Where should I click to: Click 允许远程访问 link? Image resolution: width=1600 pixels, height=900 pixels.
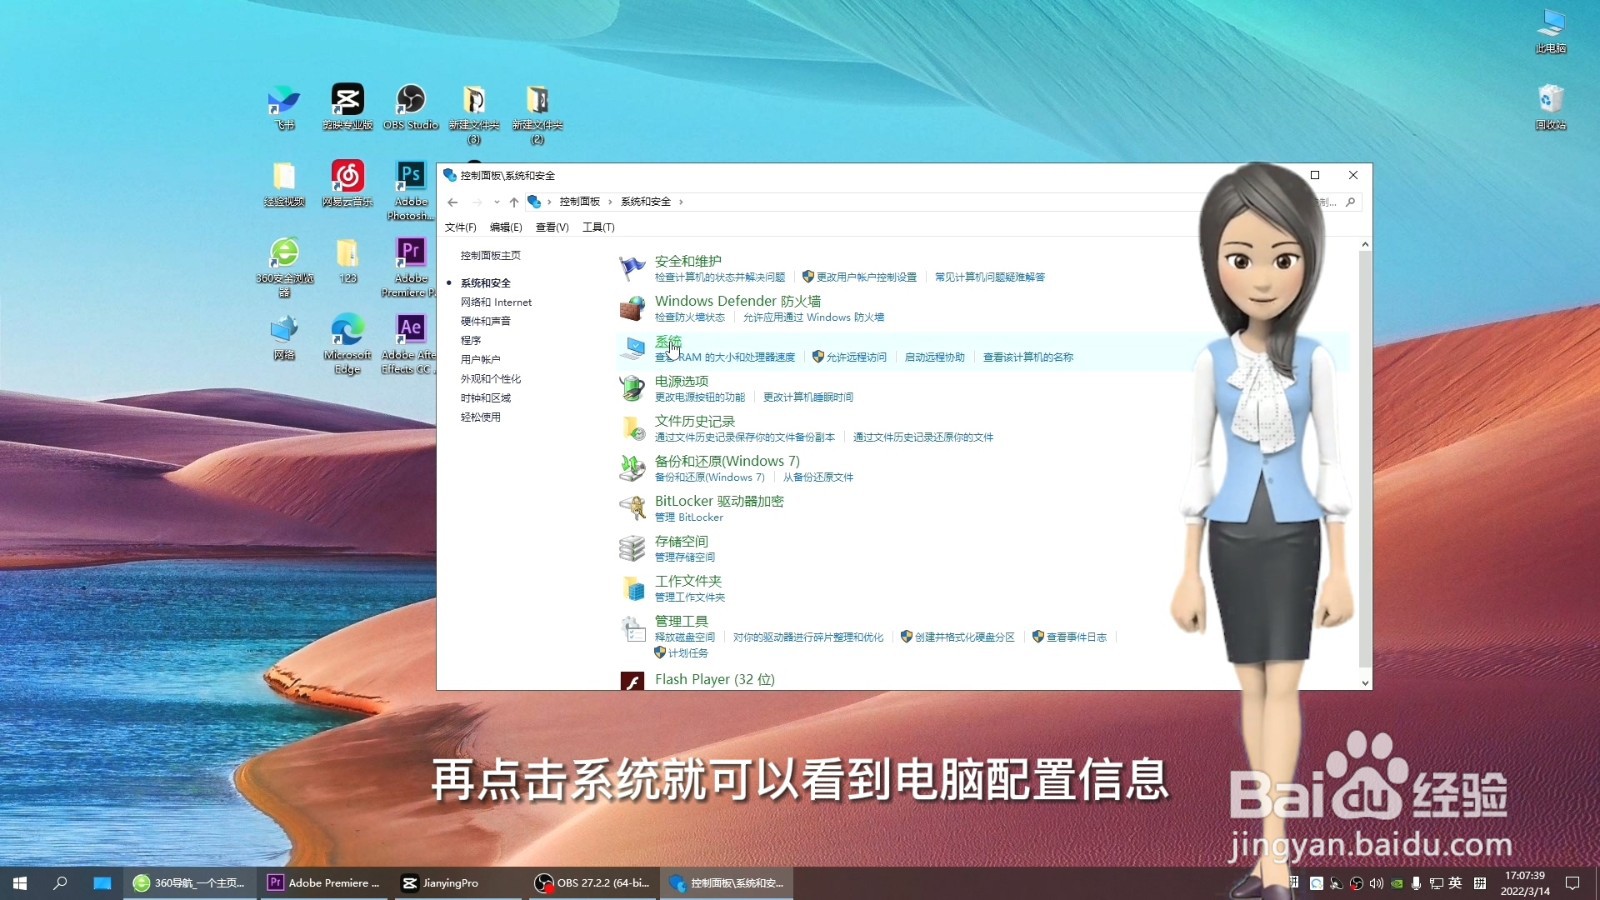tap(856, 357)
